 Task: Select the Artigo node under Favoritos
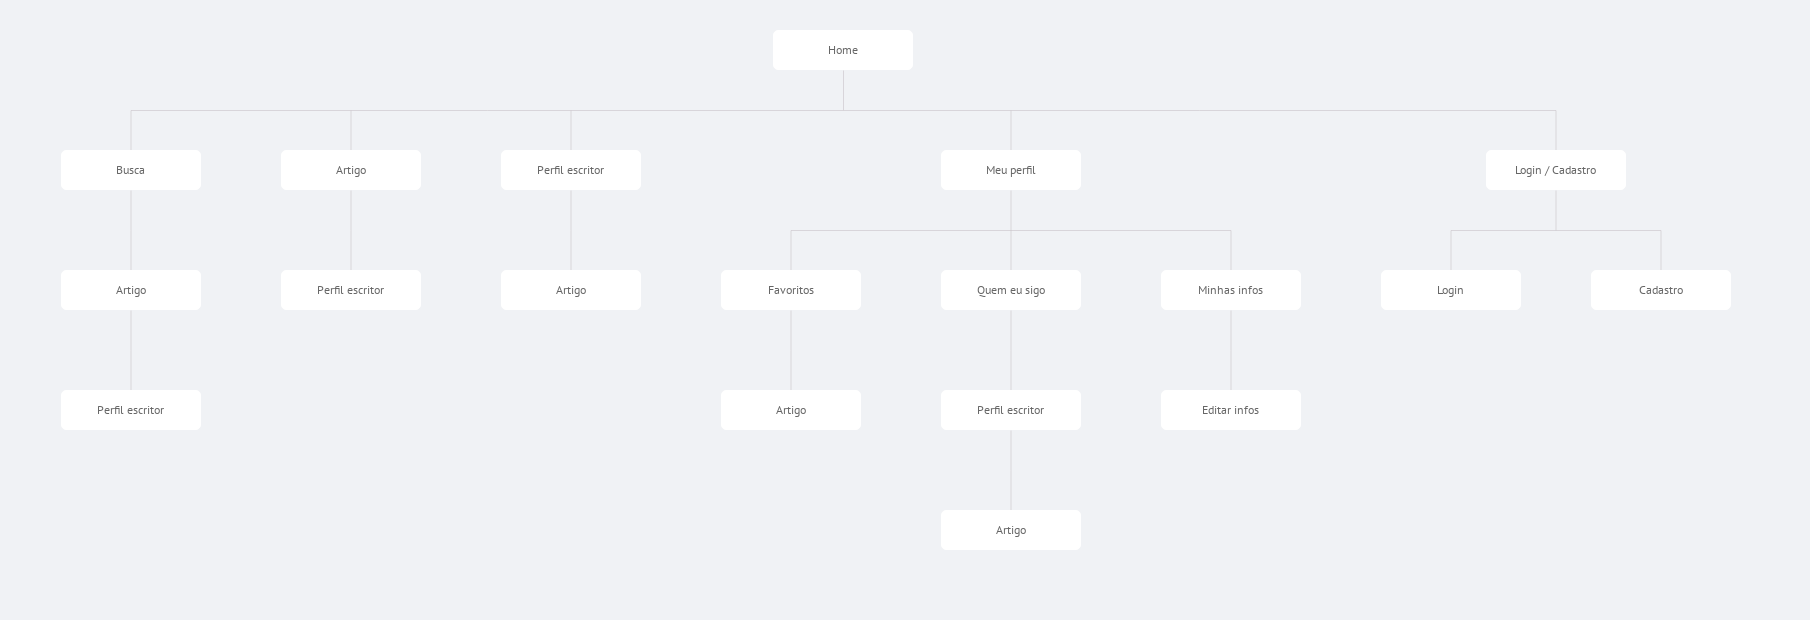coord(791,410)
